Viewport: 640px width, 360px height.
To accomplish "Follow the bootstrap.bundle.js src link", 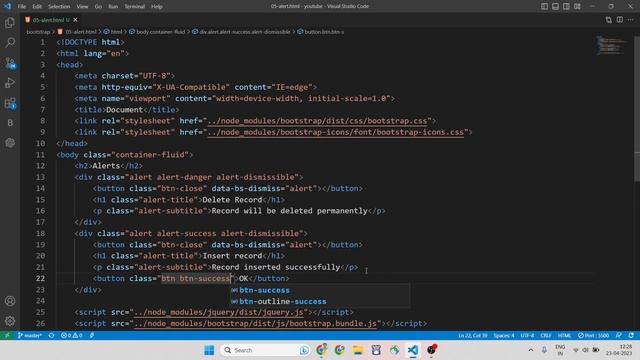I will [255, 324].
